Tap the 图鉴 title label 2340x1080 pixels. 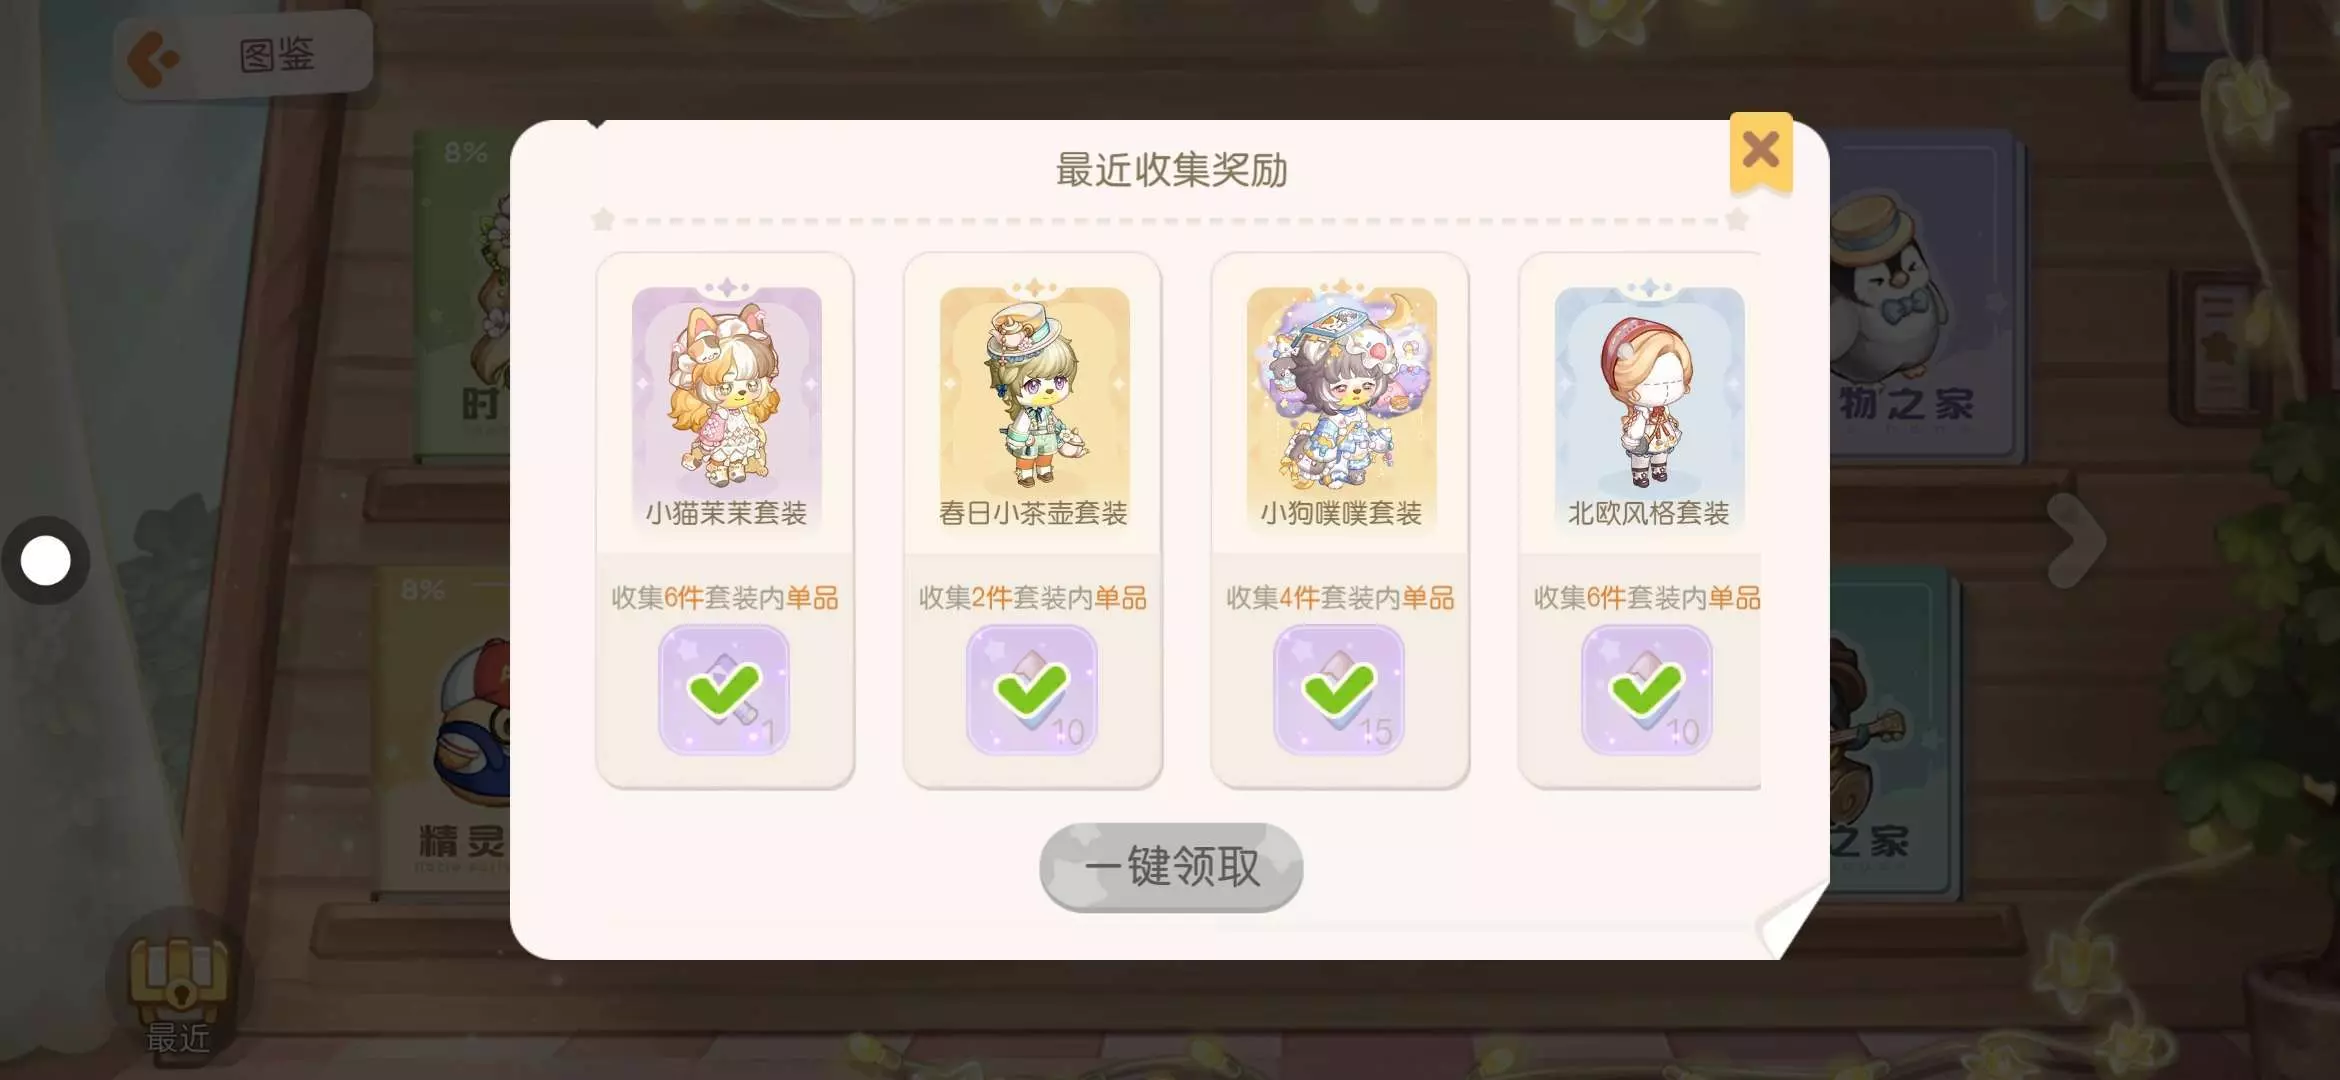pos(277,55)
